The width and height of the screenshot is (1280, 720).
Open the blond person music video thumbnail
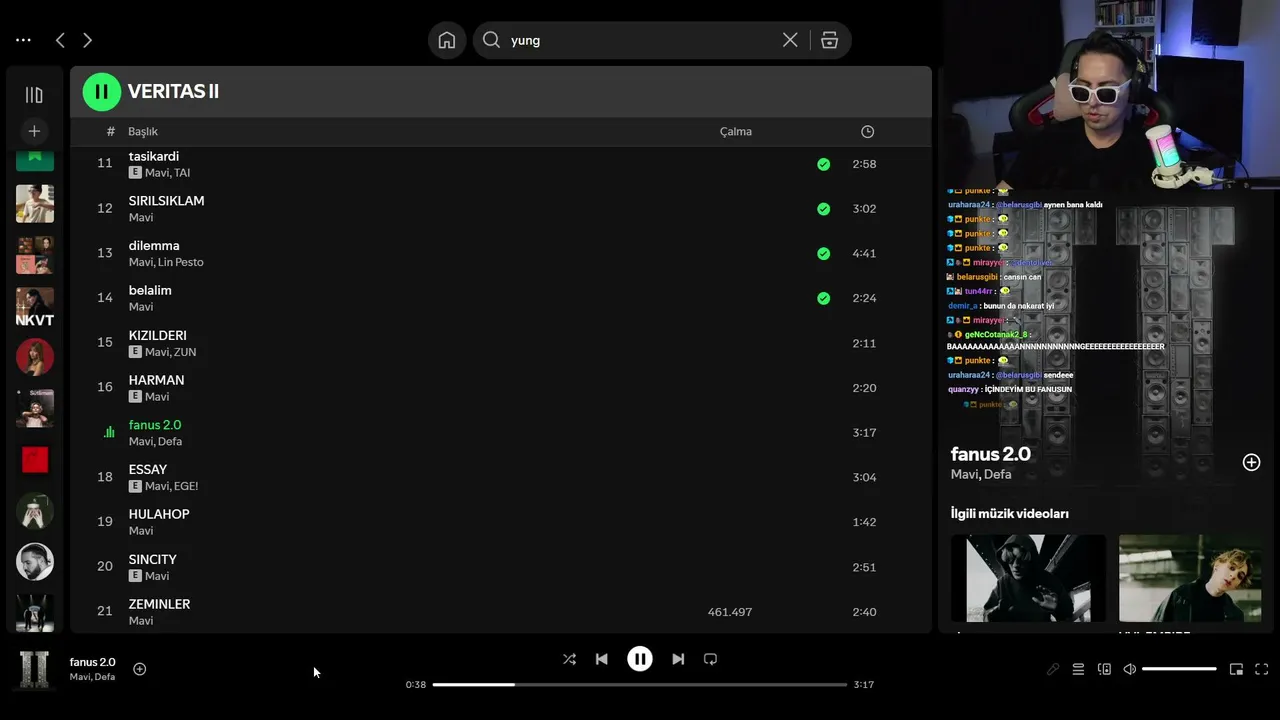coord(1190,578)
